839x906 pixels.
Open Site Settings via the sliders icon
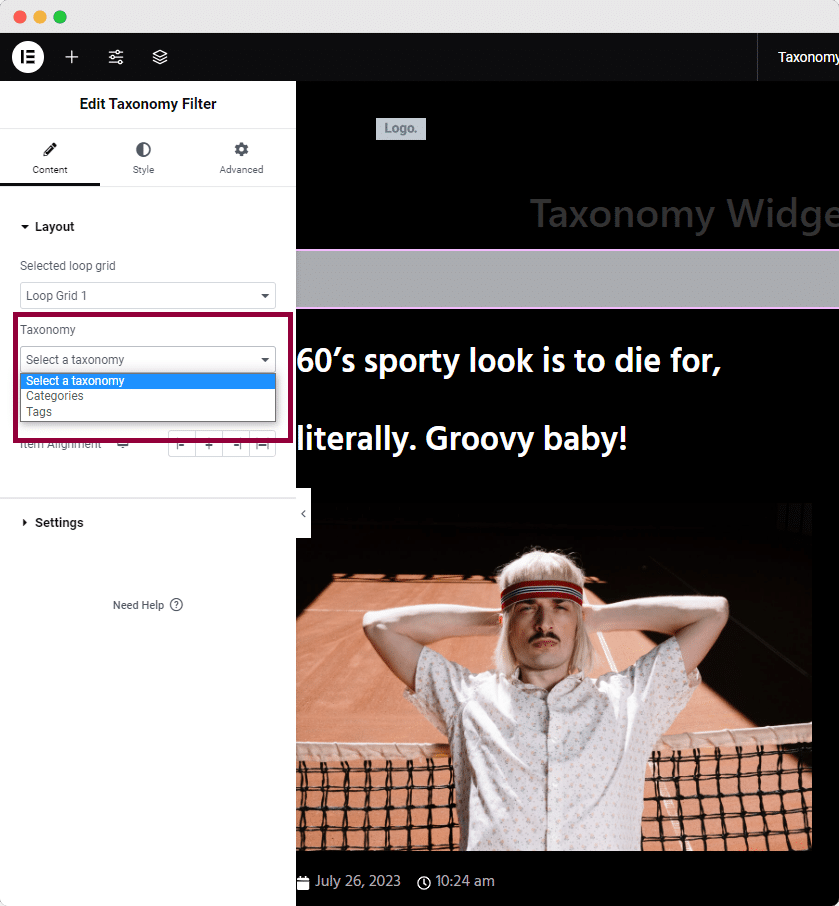click(115, 57)
